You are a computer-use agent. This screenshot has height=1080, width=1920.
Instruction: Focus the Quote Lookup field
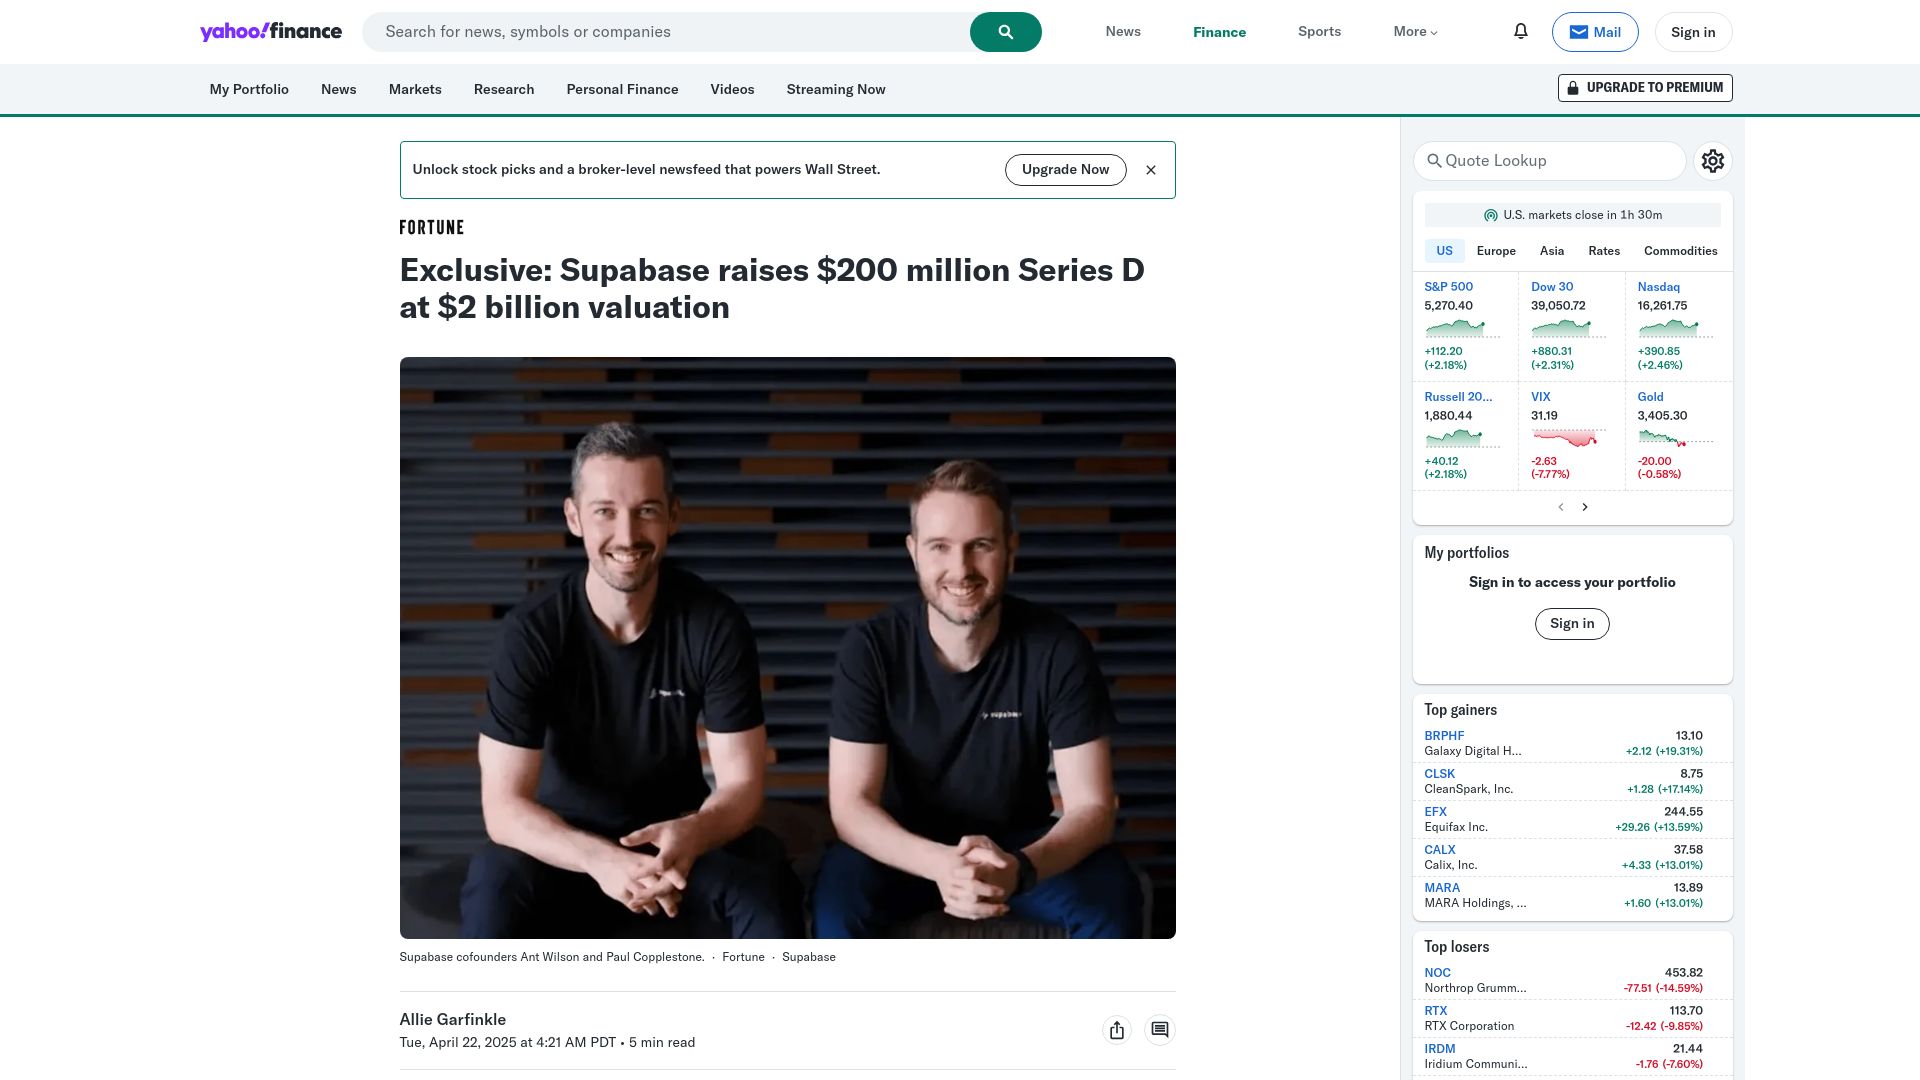(1549, 161)
